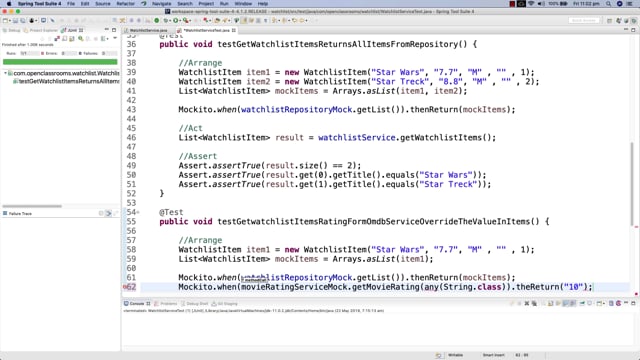Click the Open Perspective icon
The image size is (640, 360).
(x=609, y=20)
